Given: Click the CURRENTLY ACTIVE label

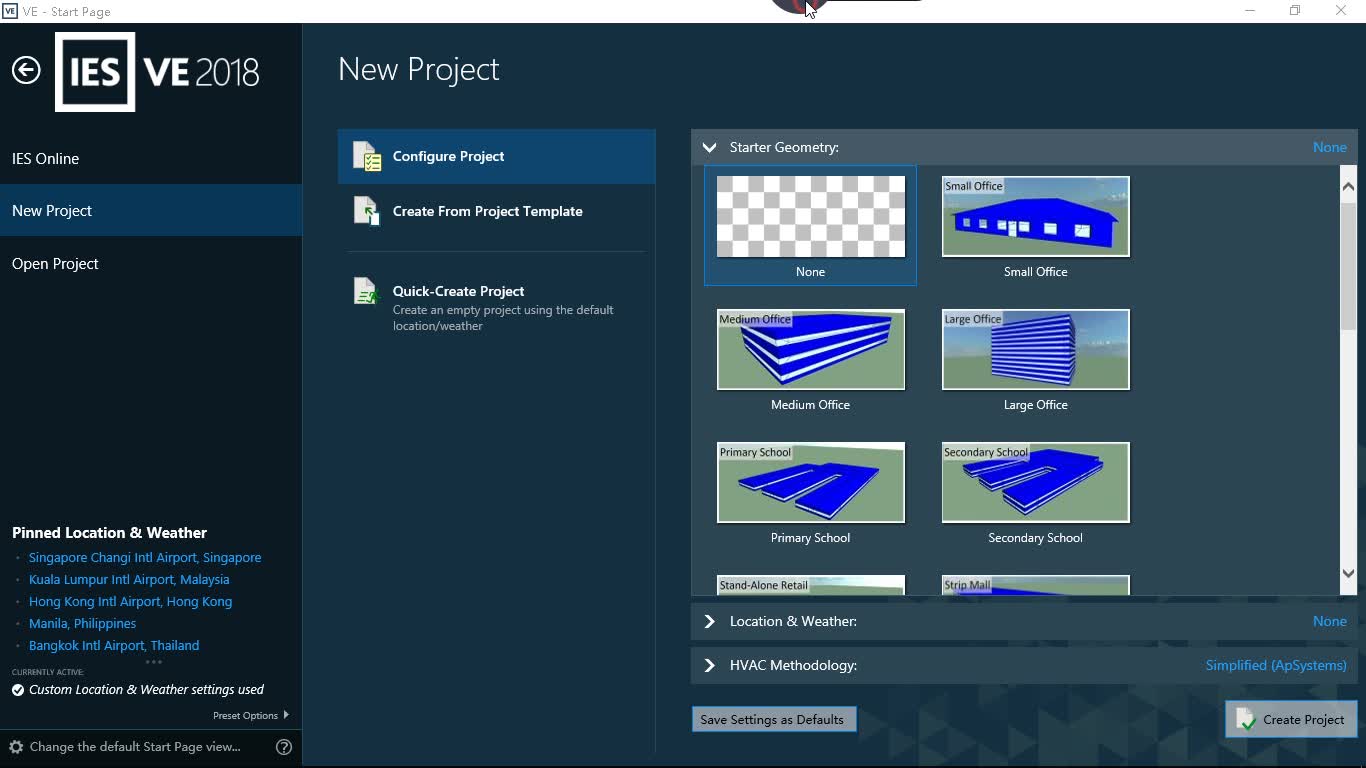Looking at the screenshot, I should [48, 672].
